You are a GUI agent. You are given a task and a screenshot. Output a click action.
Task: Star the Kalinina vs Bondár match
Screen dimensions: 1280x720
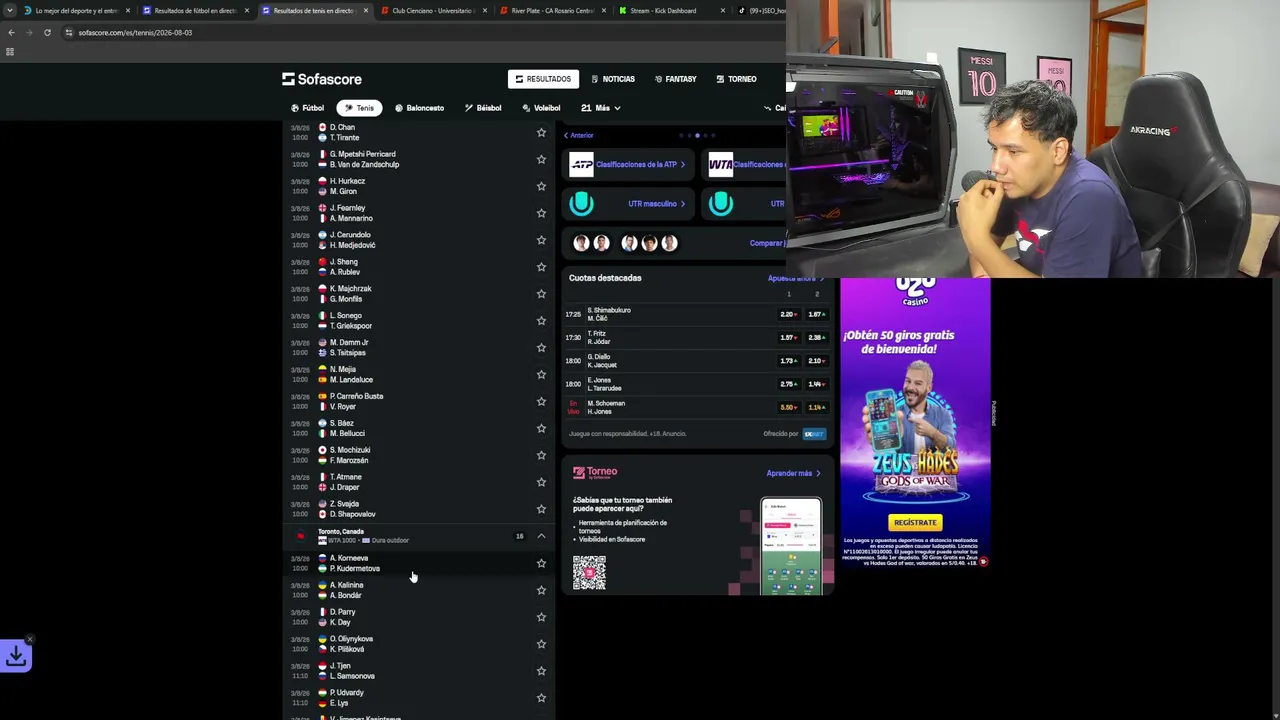[541, 590]
